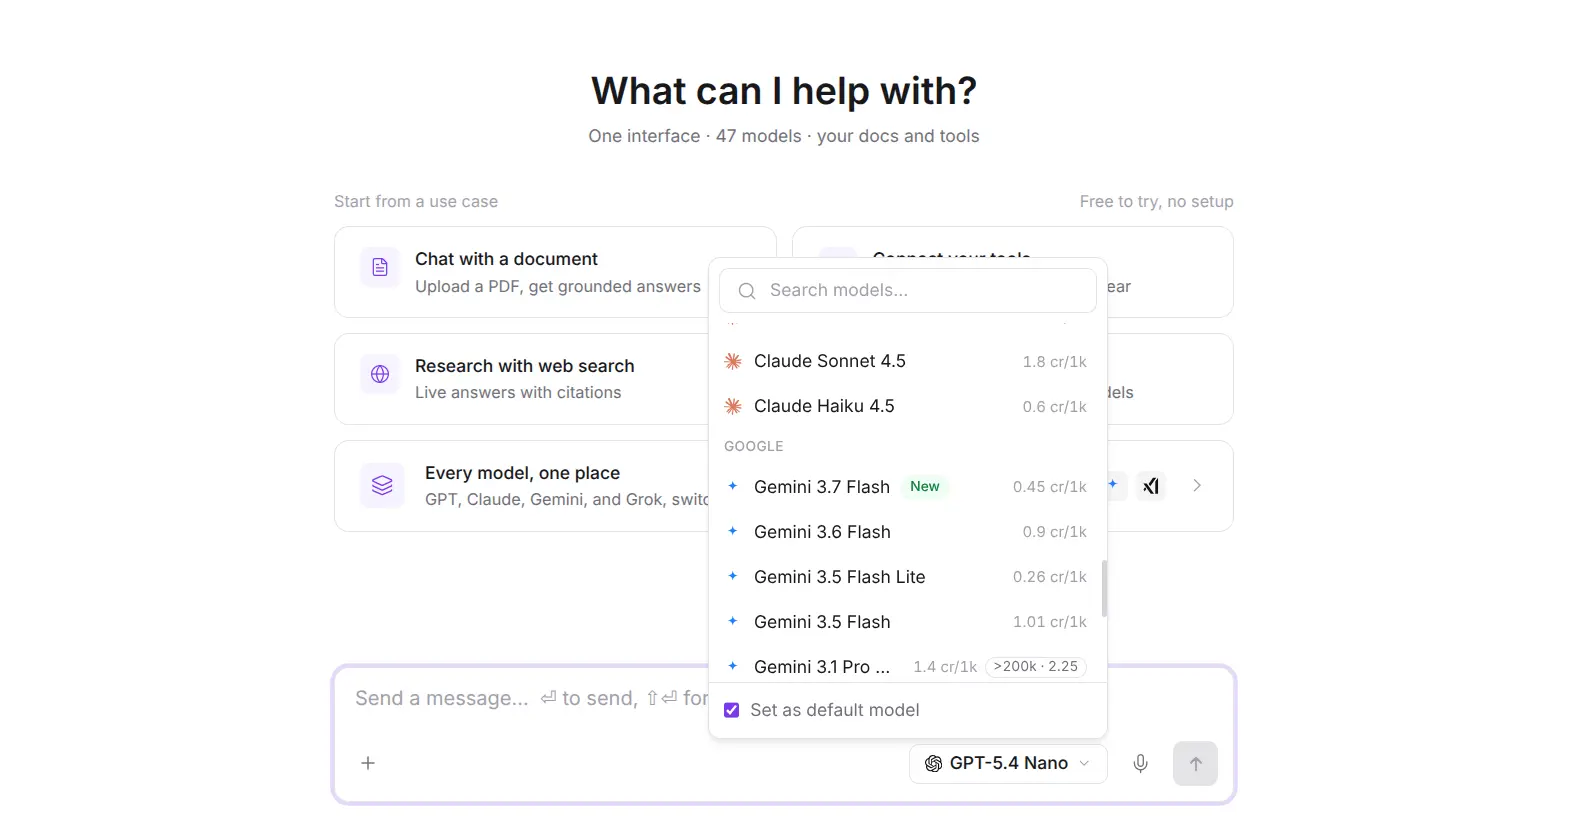Screen dimensions: 1569x821
Task: Click the Research with web search globe icon
Action: (x=380, y=374)
